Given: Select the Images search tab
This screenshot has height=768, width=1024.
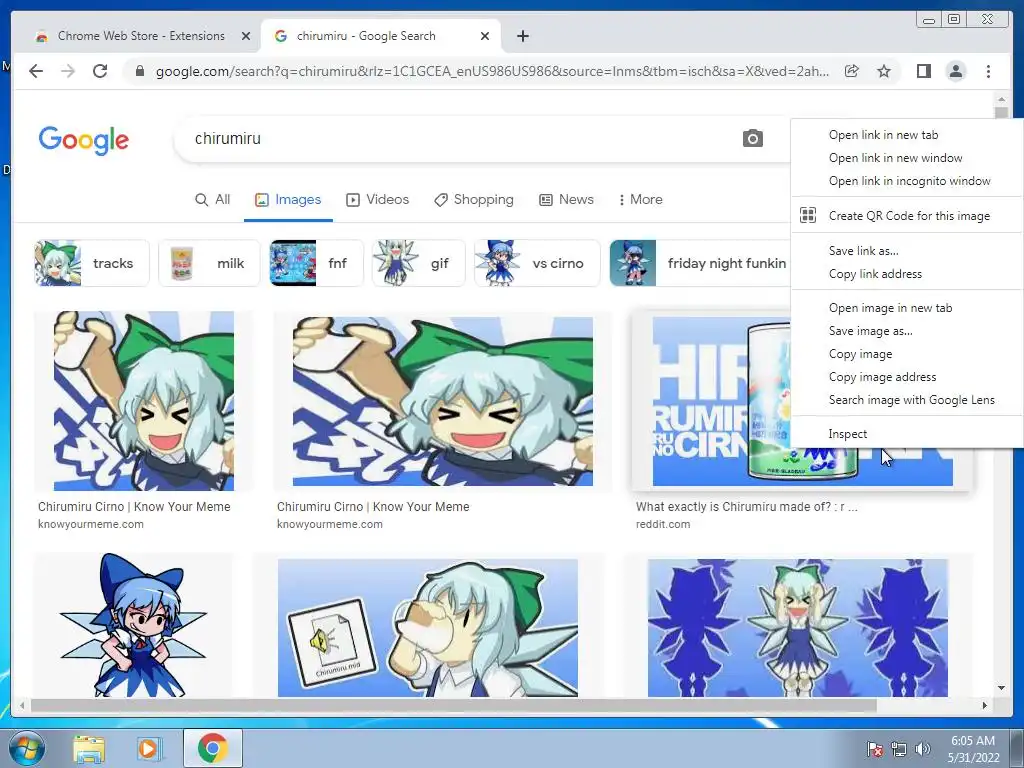Looking at the screenshot, I should click(x=288, y=199).
